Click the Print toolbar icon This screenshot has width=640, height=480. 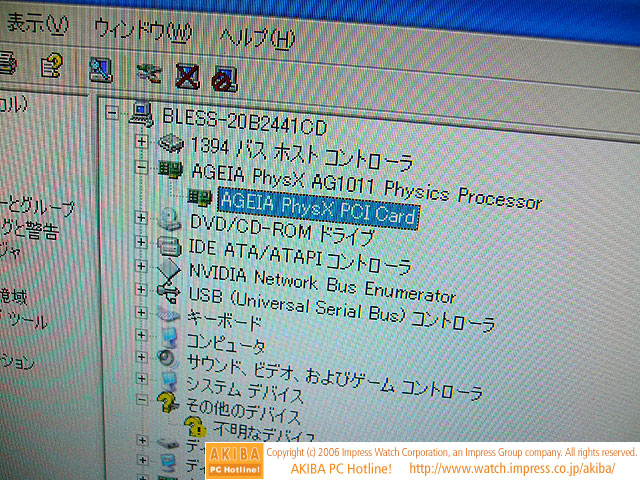pos(8,64)
